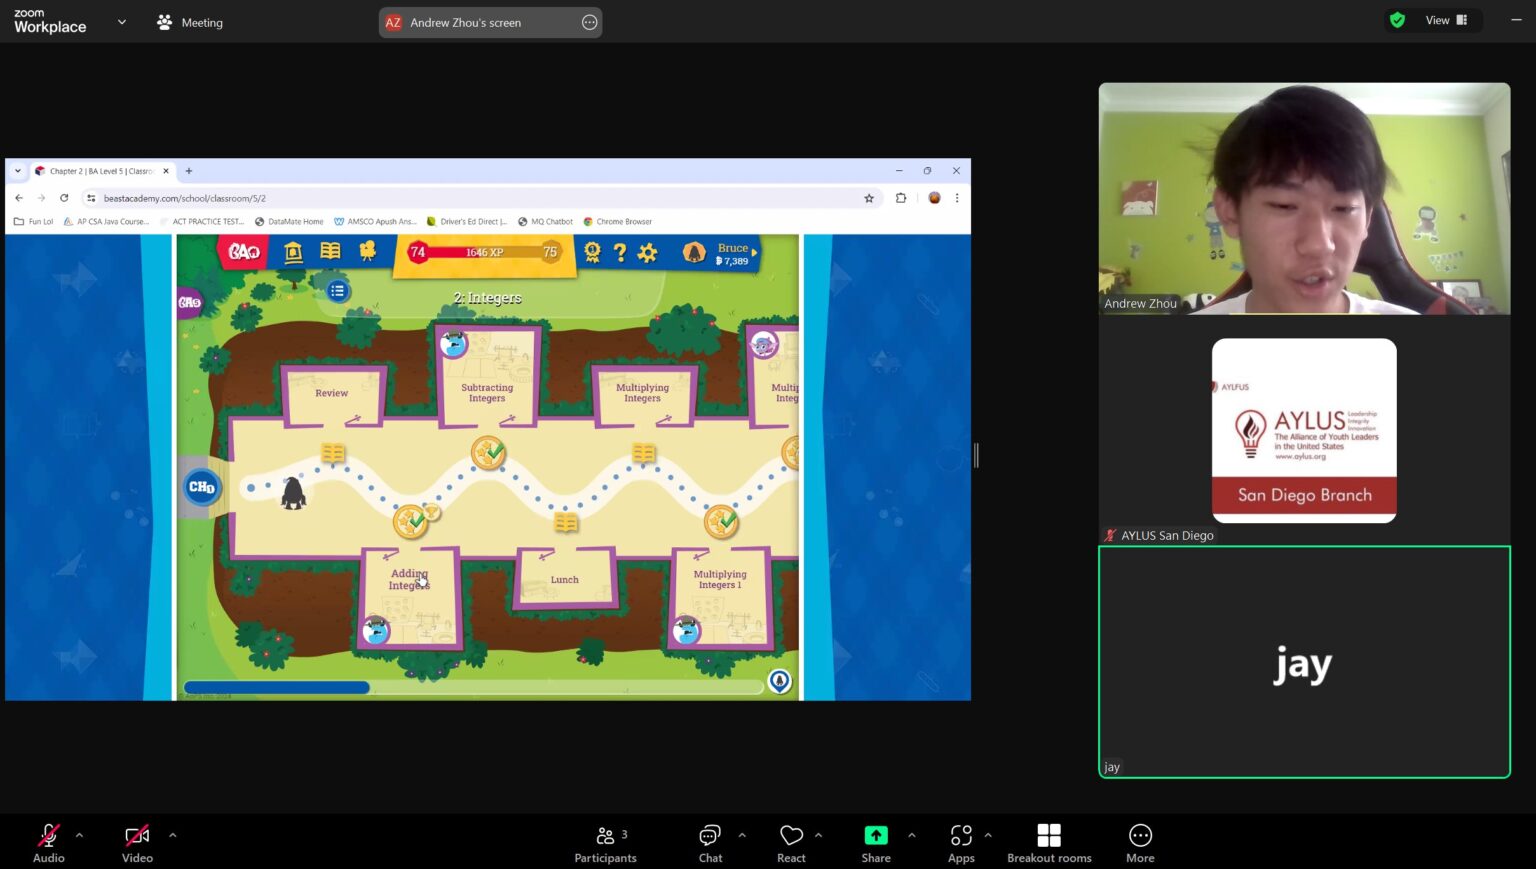Expand the Apps options arrow
The width and height of the screenshot is (1536, 869).
(988, 834)
